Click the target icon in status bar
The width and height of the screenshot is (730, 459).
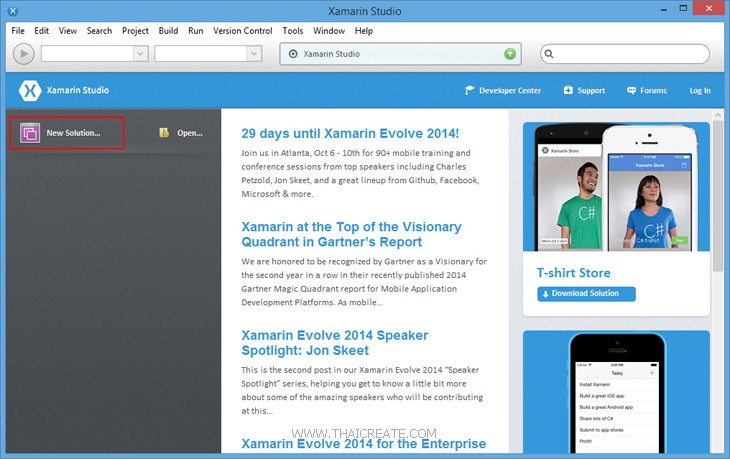tap(293, 54)
